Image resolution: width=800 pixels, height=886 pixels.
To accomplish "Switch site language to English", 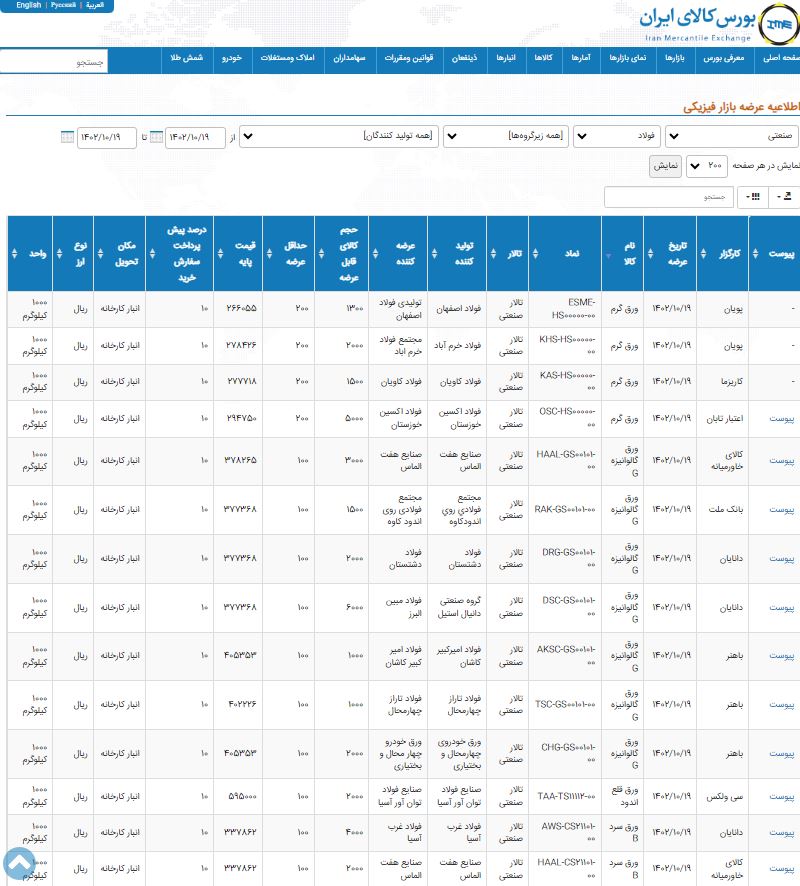I will [29, 5].
